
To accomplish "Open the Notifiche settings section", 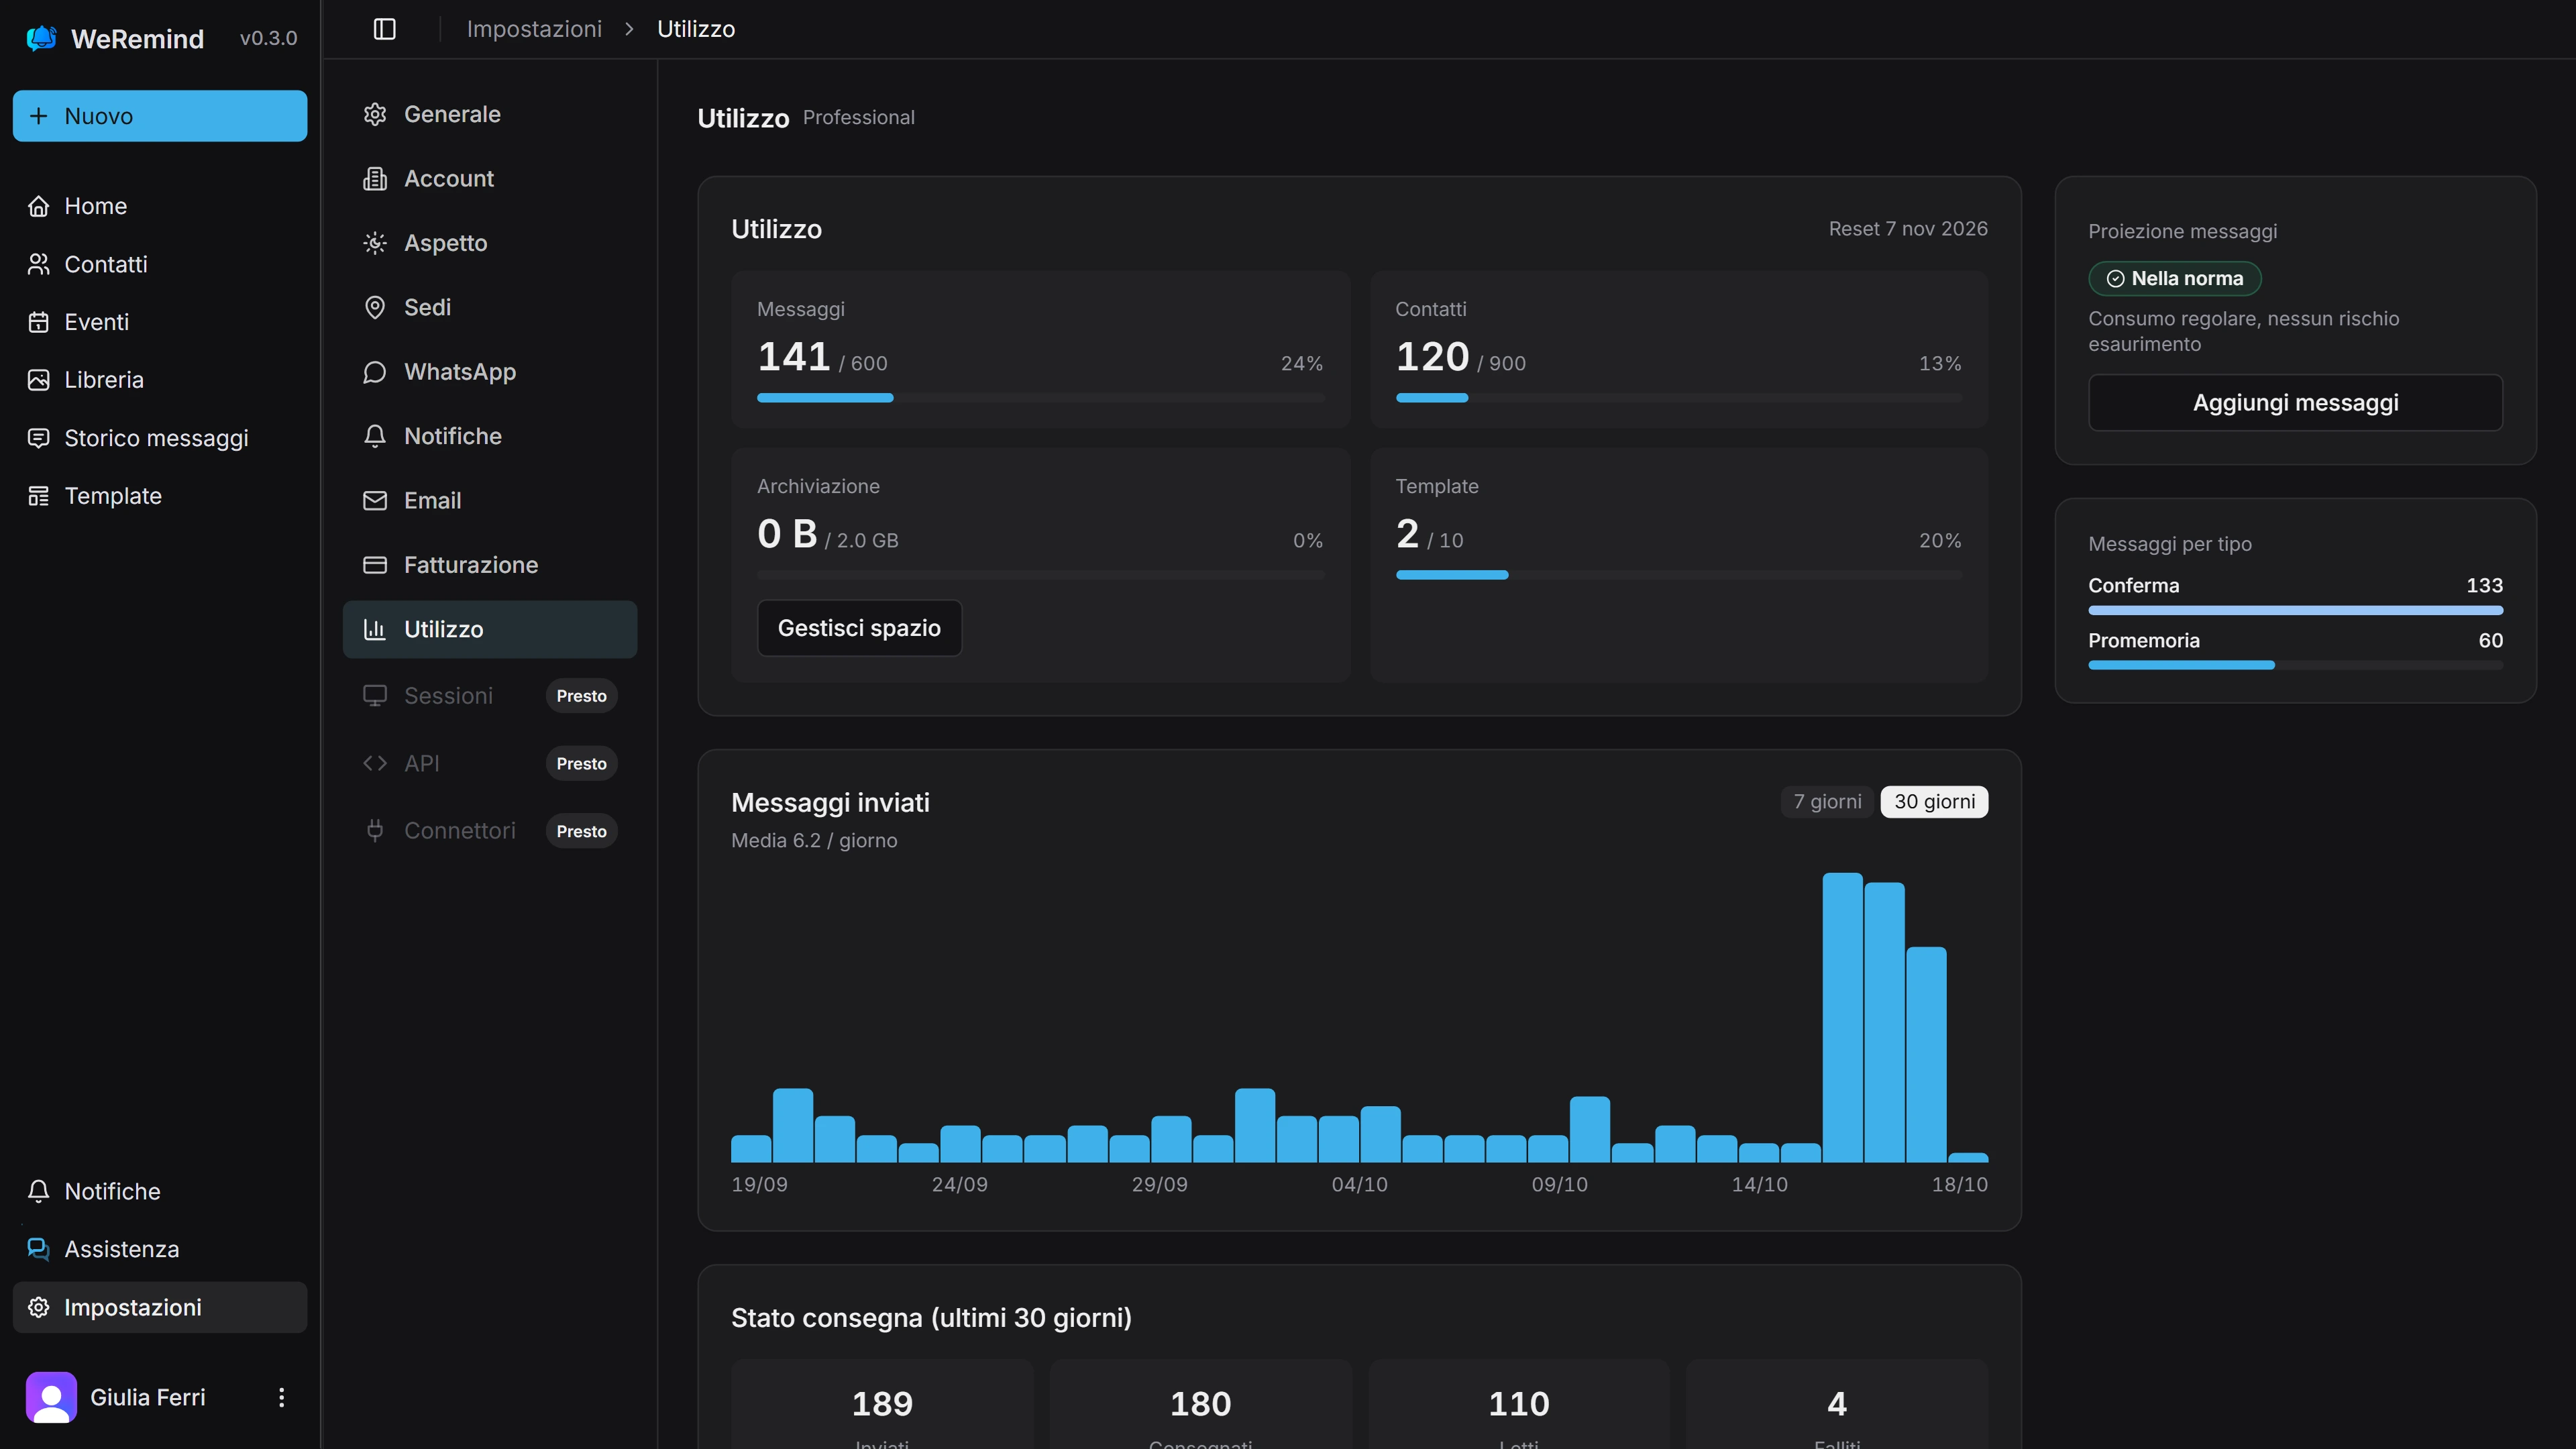I will pos(490,436).
